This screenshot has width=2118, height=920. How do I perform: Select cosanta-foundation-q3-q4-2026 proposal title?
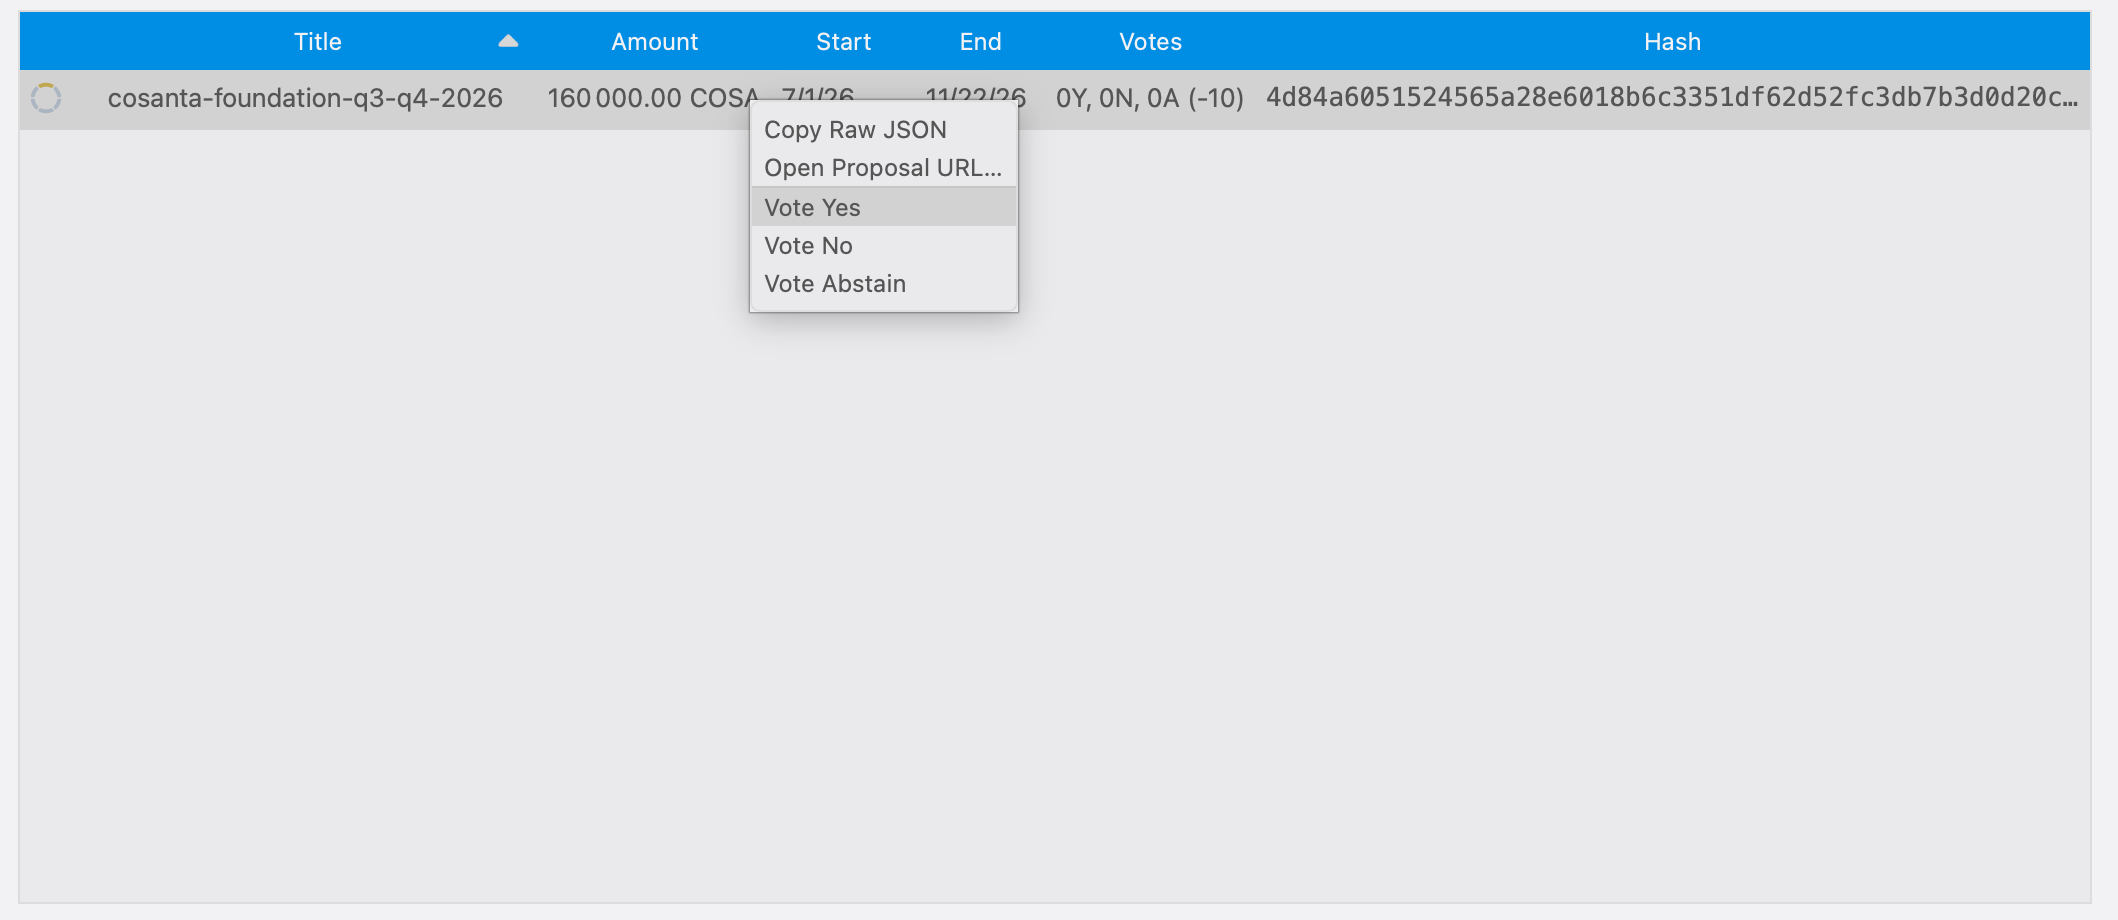(x=305, y=98)
